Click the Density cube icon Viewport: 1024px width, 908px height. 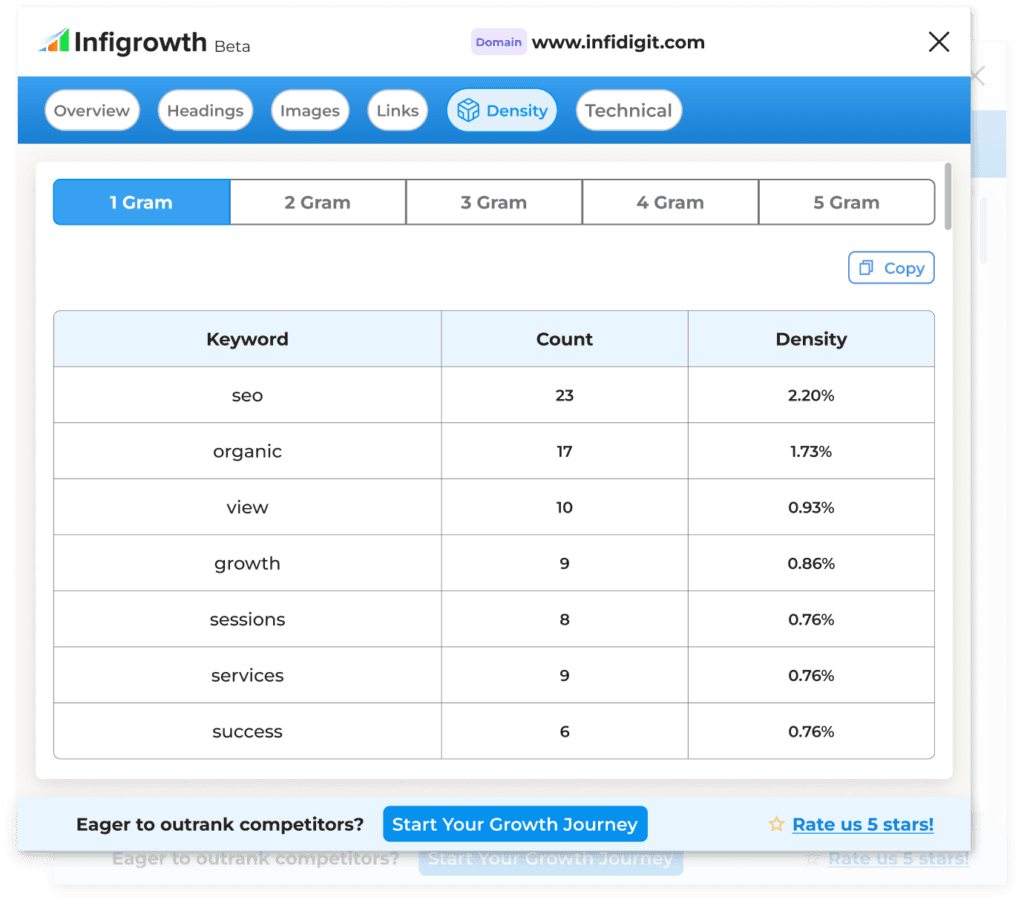pyautogui.click(x=467, y=111)
